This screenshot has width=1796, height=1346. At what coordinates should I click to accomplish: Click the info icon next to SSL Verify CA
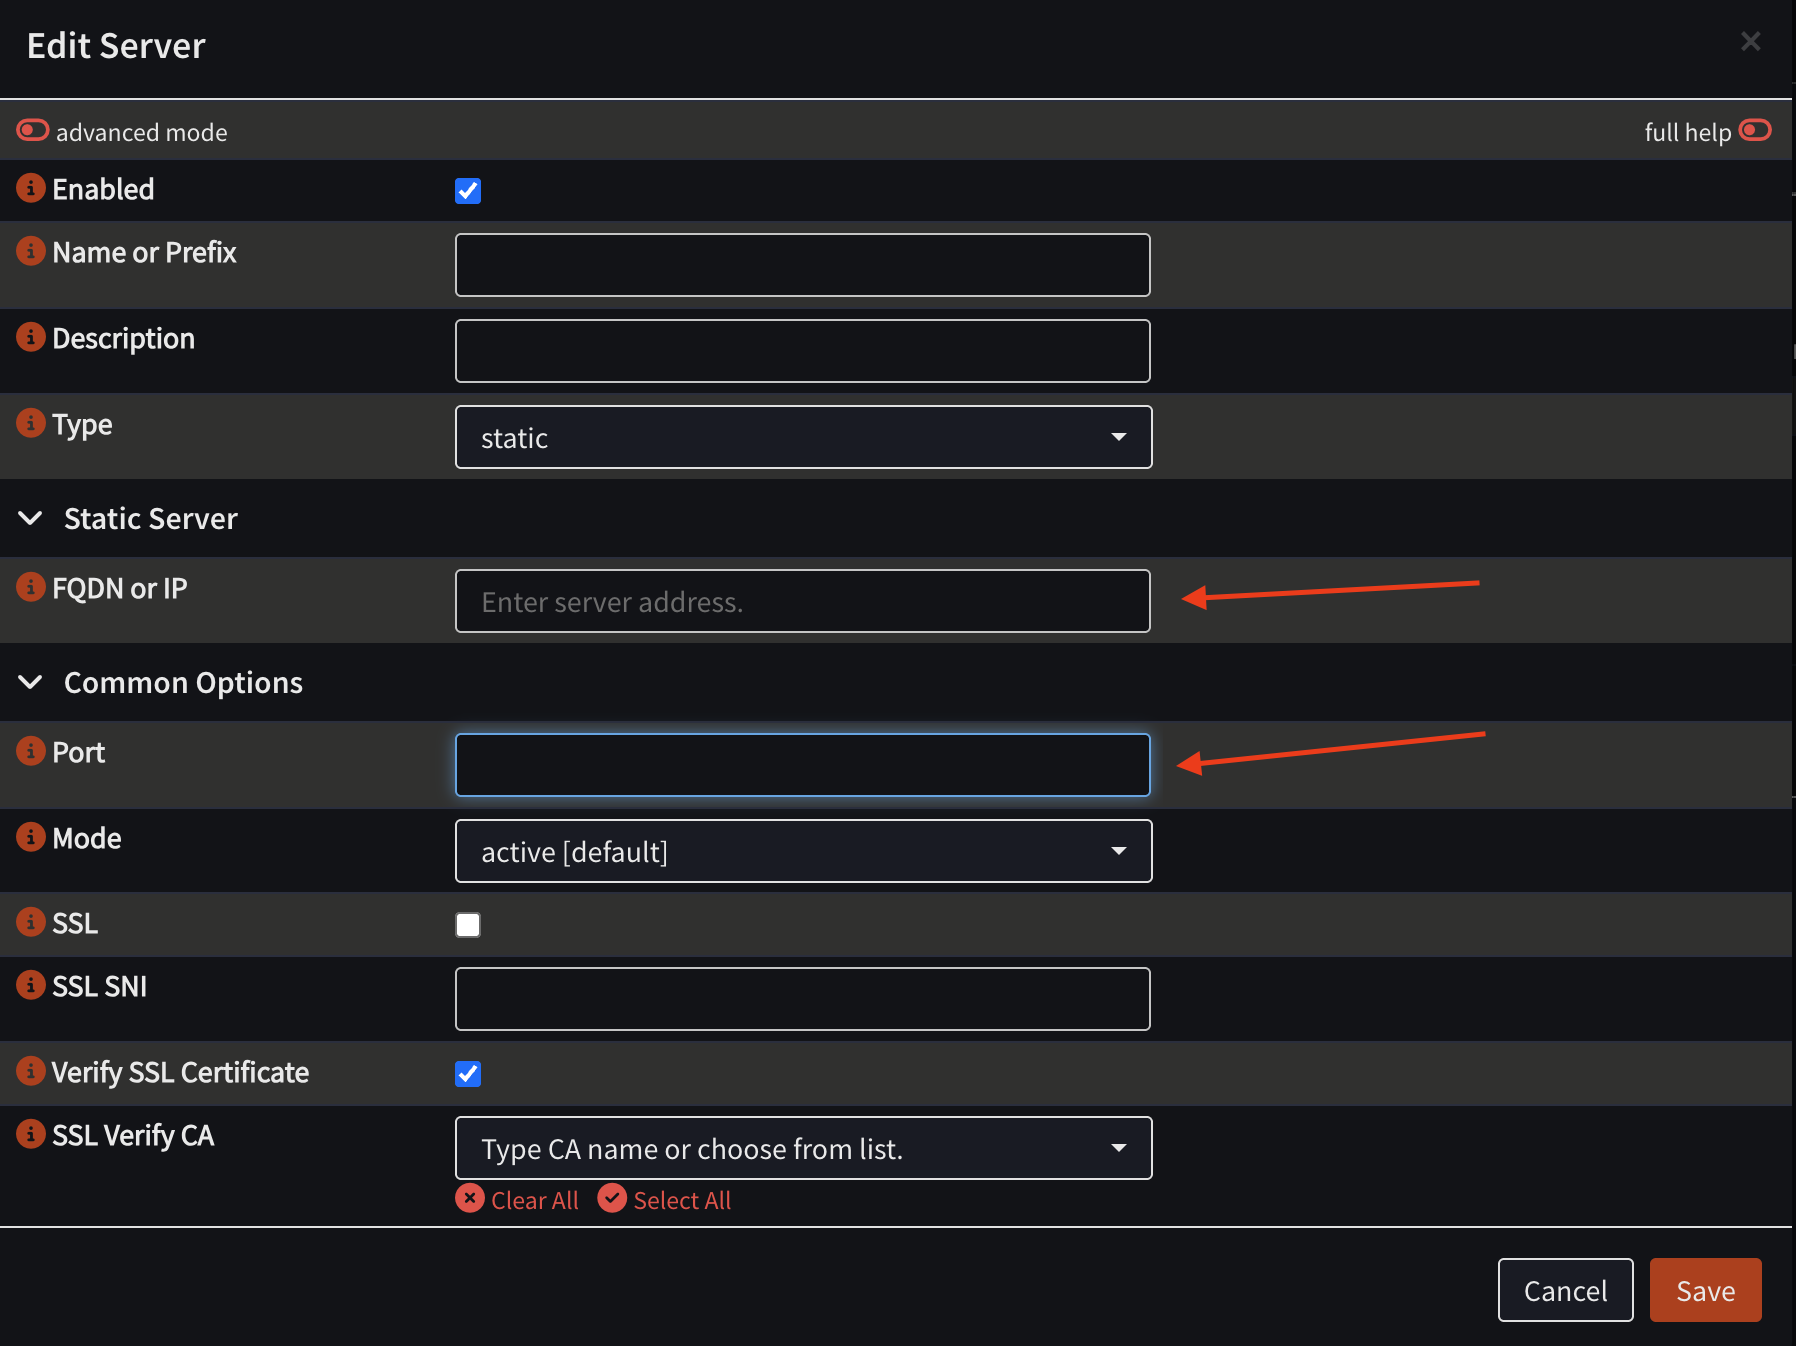tap(31, 1135)
